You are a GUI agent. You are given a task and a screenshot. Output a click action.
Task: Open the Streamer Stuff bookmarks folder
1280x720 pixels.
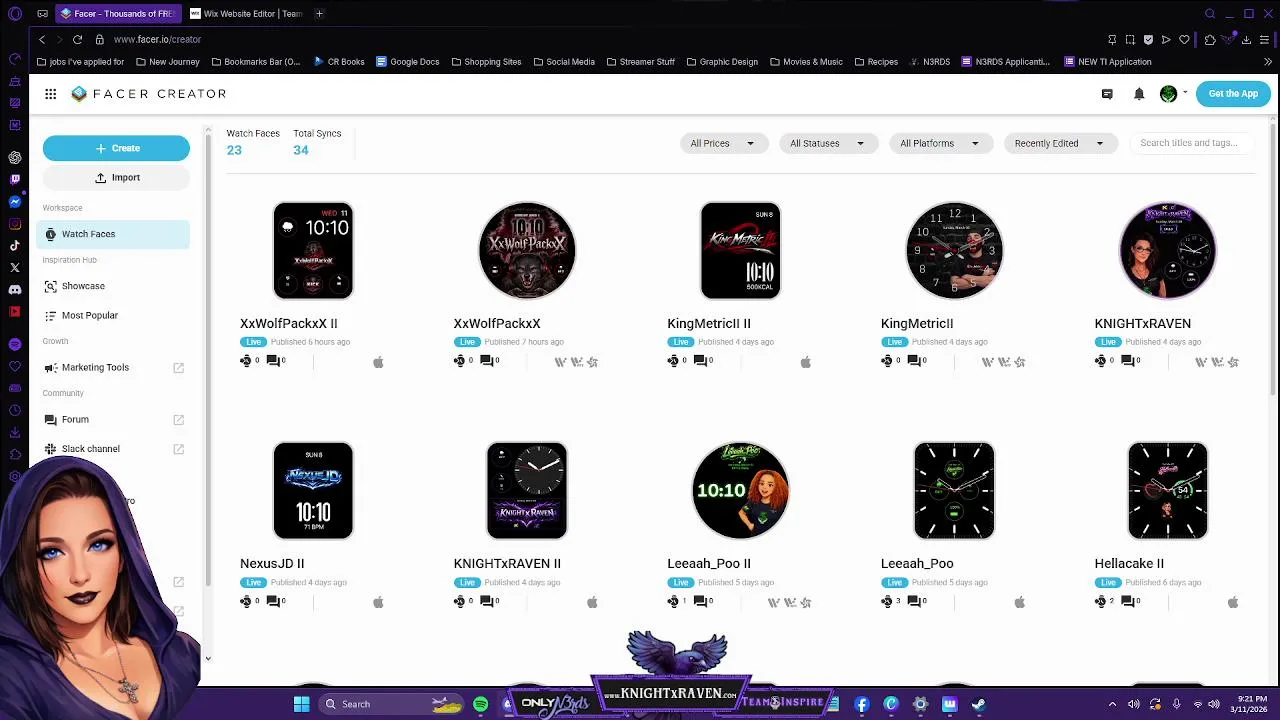[640, 62]
